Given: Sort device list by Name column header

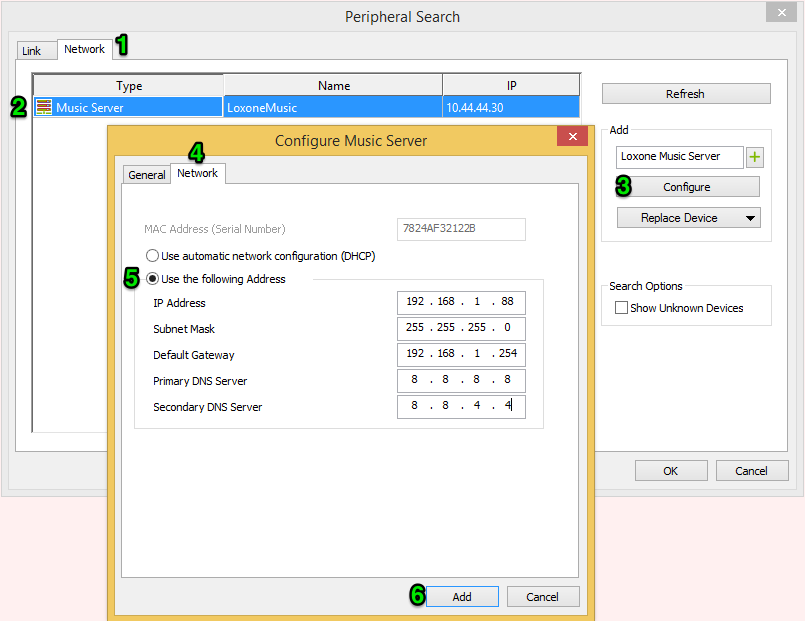Looking at the screenshot, I should click(x=333, y=86).
